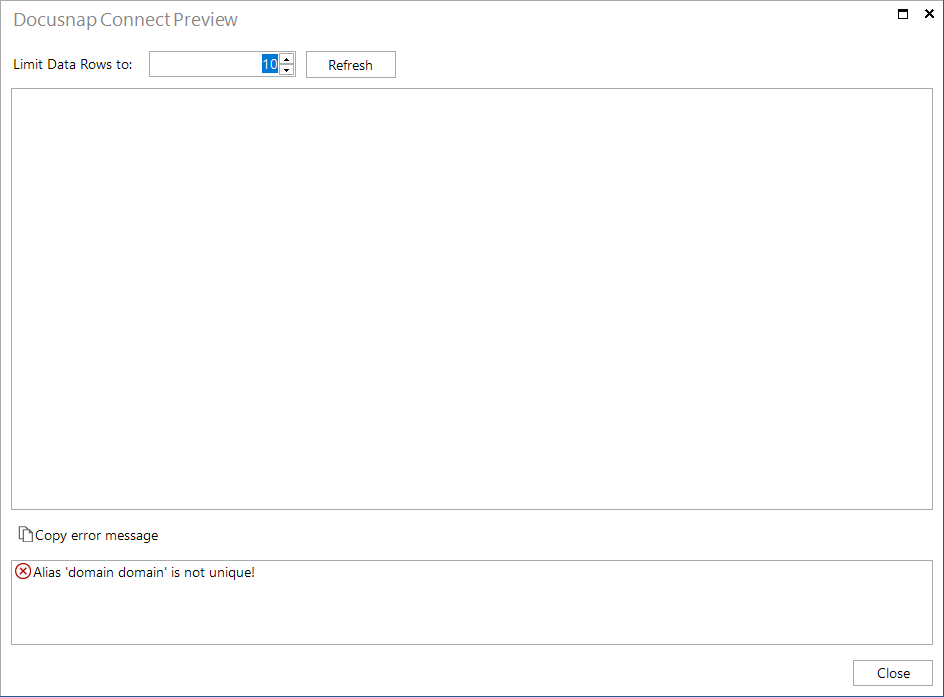Increase row limit with up arrow
Screen dimensions: 944x697
click(x=287, y=59)
